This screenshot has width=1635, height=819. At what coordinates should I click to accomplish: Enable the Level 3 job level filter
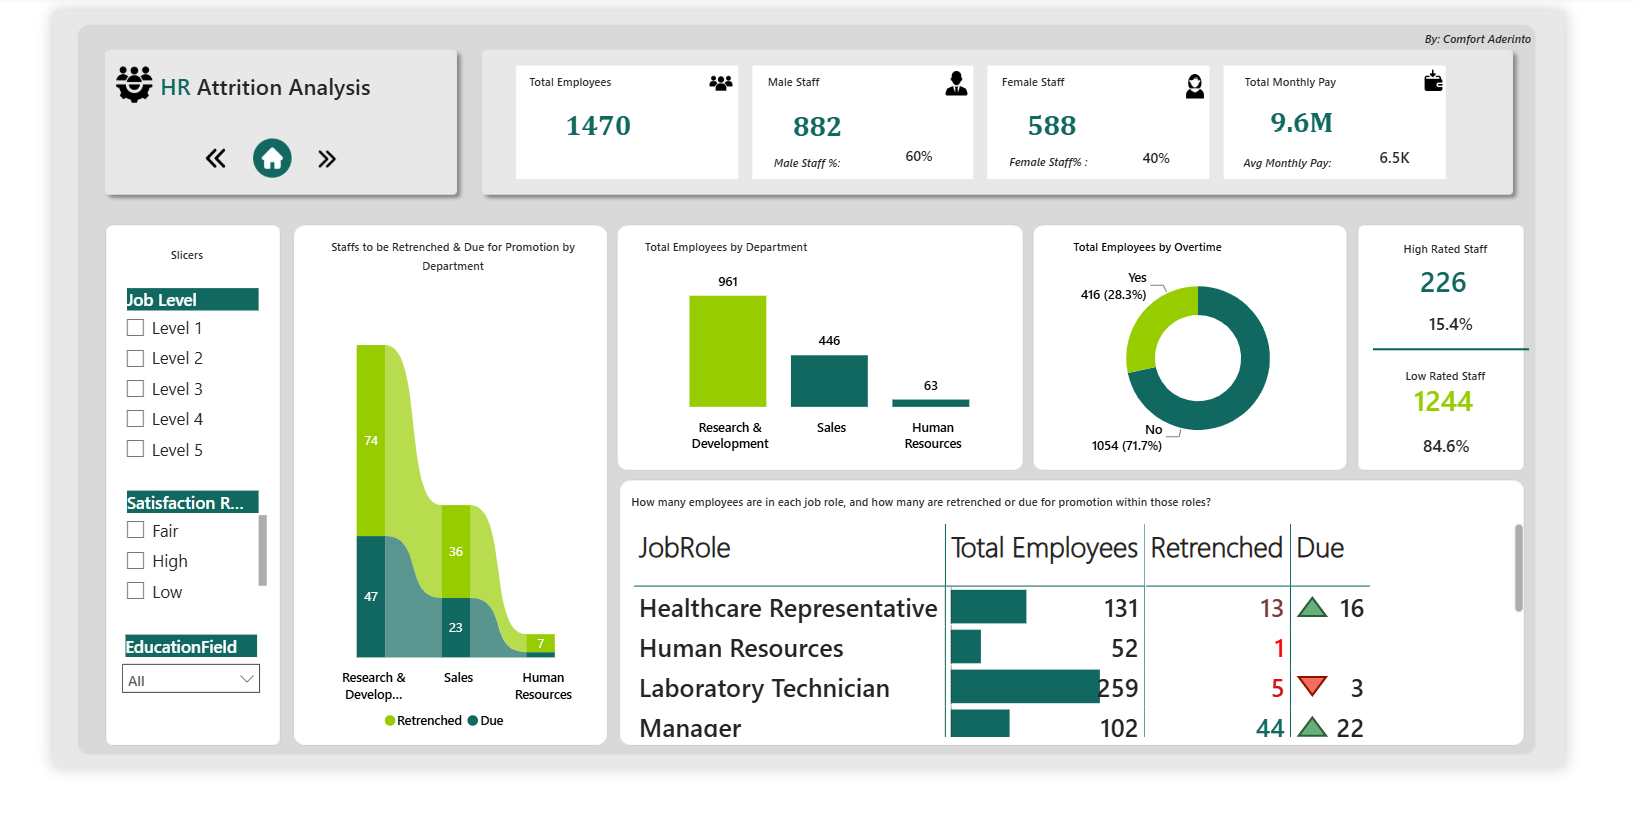[x=136, y=388]
